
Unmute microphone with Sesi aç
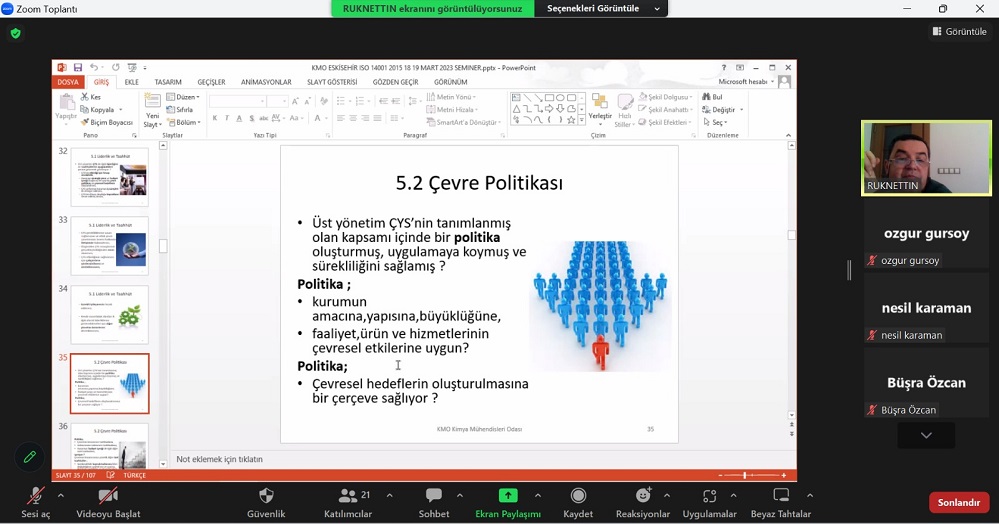(x=36, y=496)
